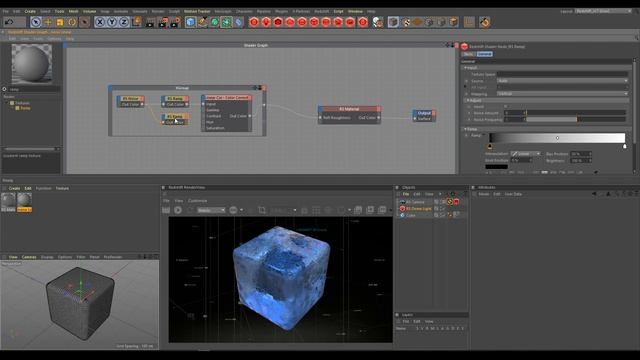Open the Mesh menu
Screen dimensions: 640x360
(x=73, y=11)
